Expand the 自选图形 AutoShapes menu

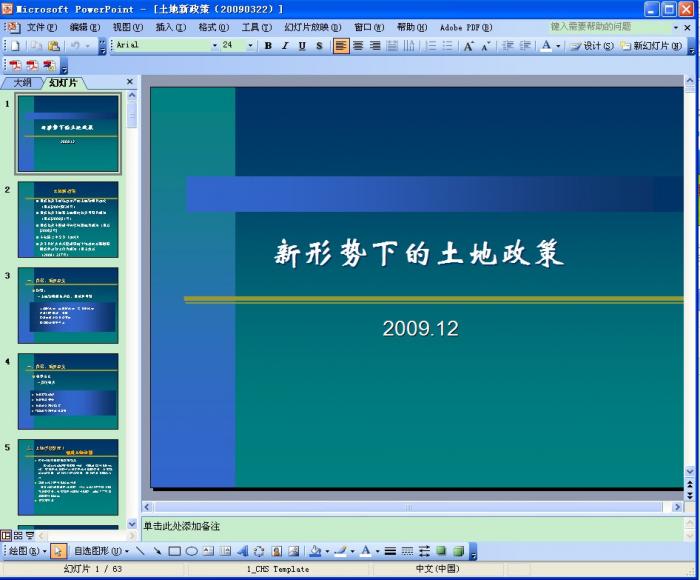click(x=101, y=551)
